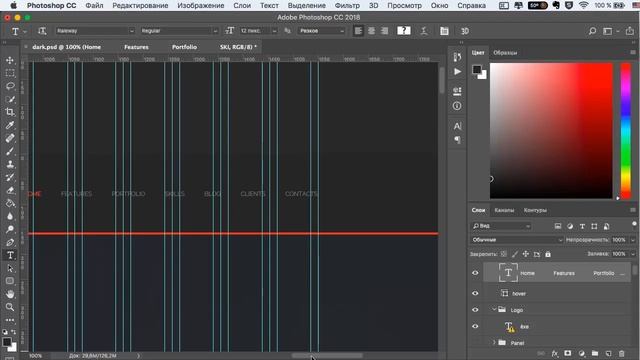Toggle layer filtering switch on or off

coord(634,224)
